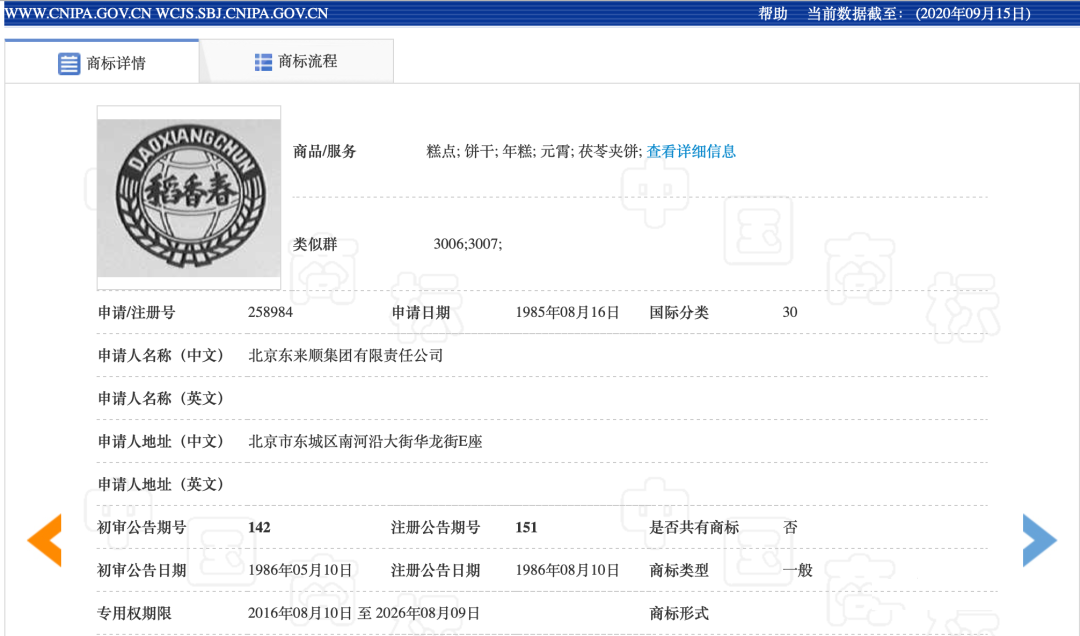Image resolution: width=1080 pixels, height=636 pixels.
Task: Click the application date 1985年08月16日
Action: click(x=567, y=313)
